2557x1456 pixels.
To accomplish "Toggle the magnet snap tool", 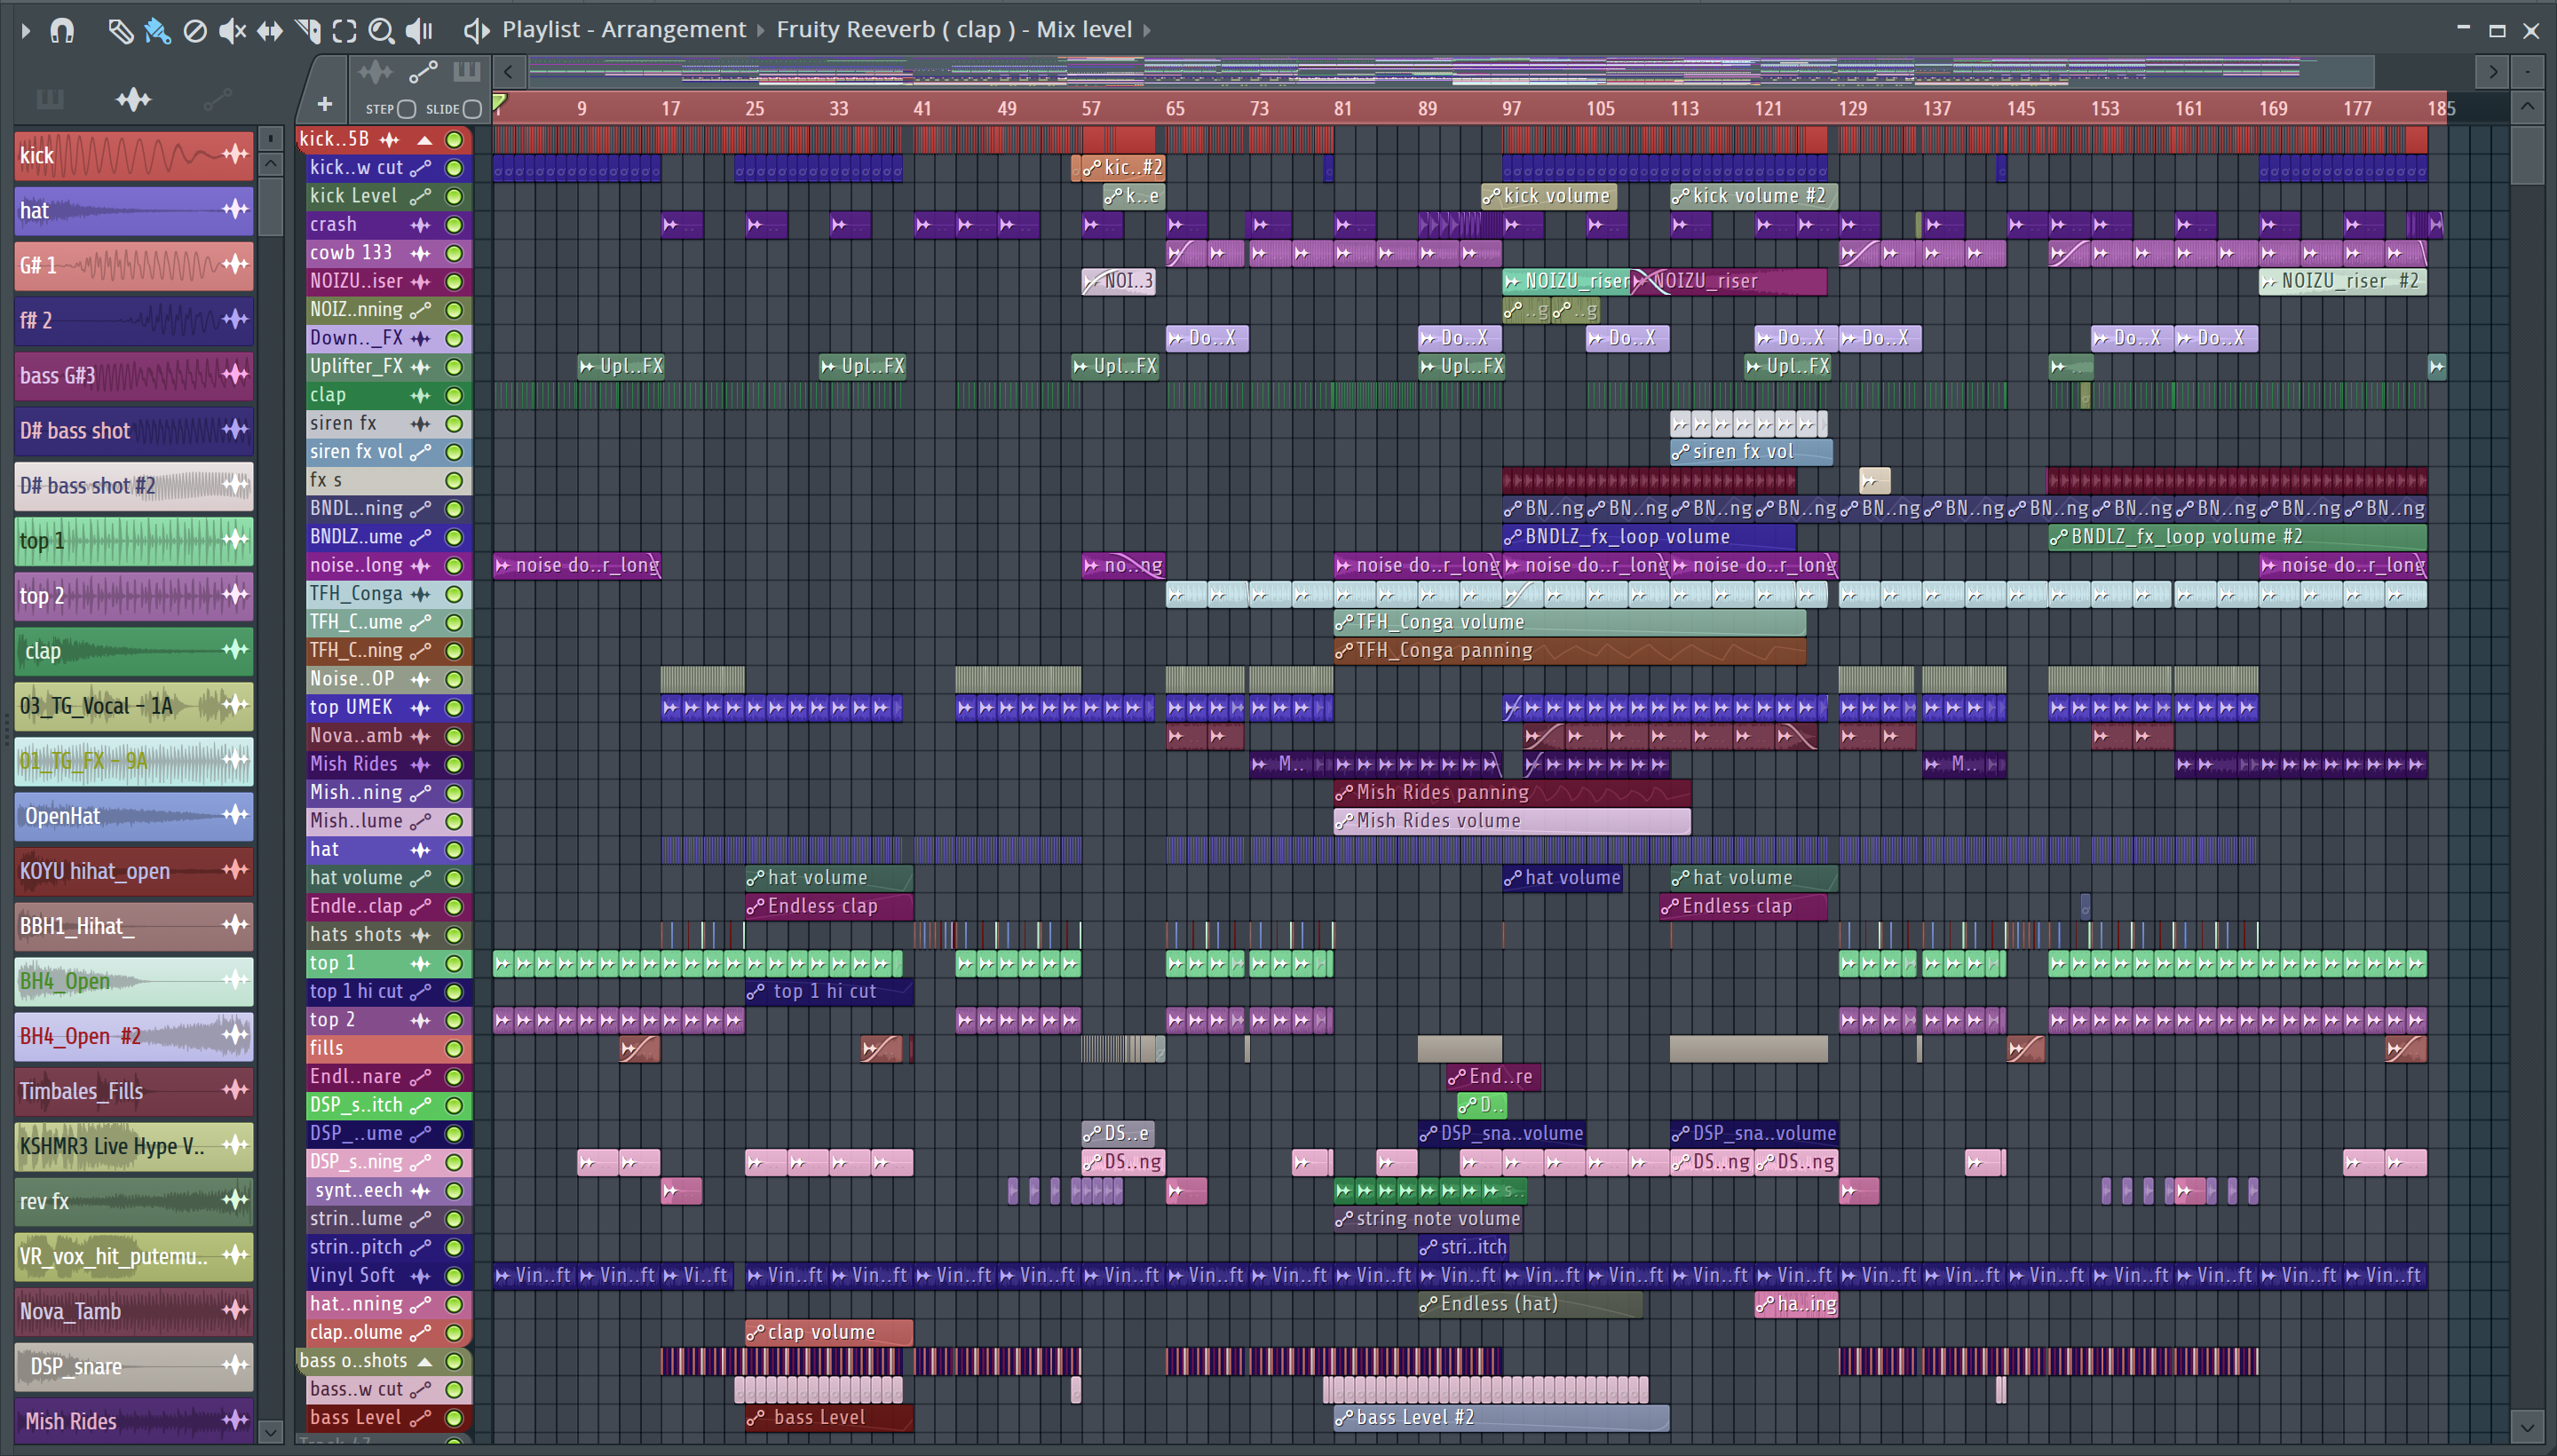I will tap(62, 31).
